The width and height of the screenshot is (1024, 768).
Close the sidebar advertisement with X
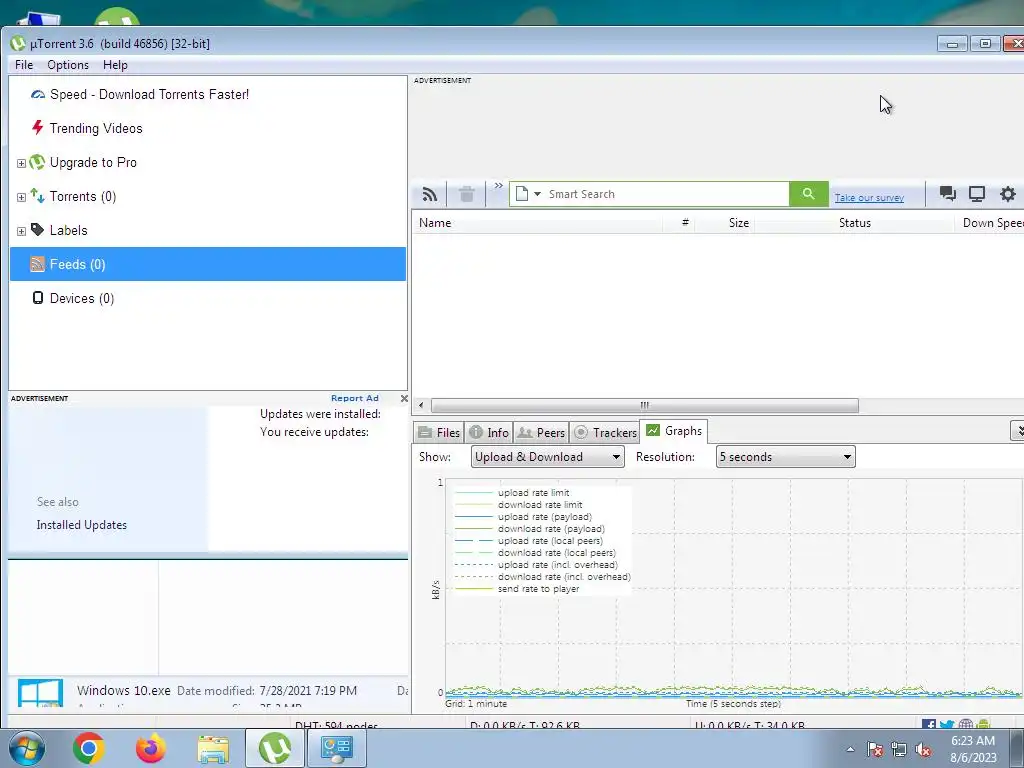[x=404, y=398]
